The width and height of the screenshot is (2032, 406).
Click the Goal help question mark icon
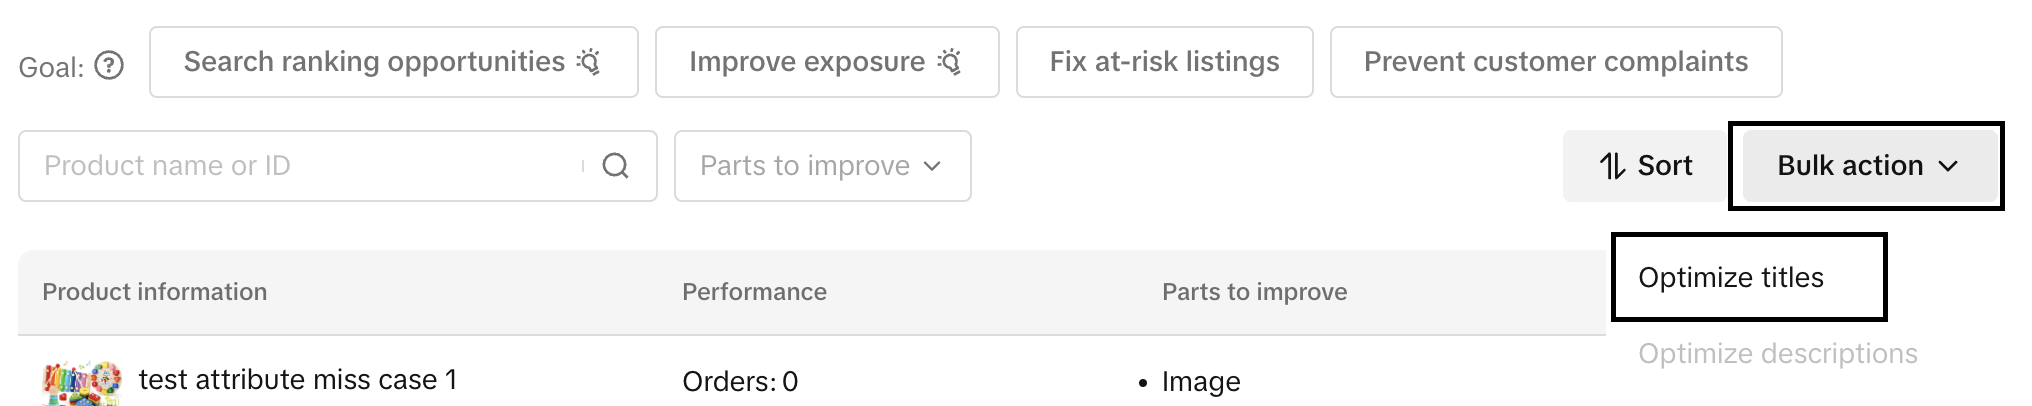(x=109, y=66)
